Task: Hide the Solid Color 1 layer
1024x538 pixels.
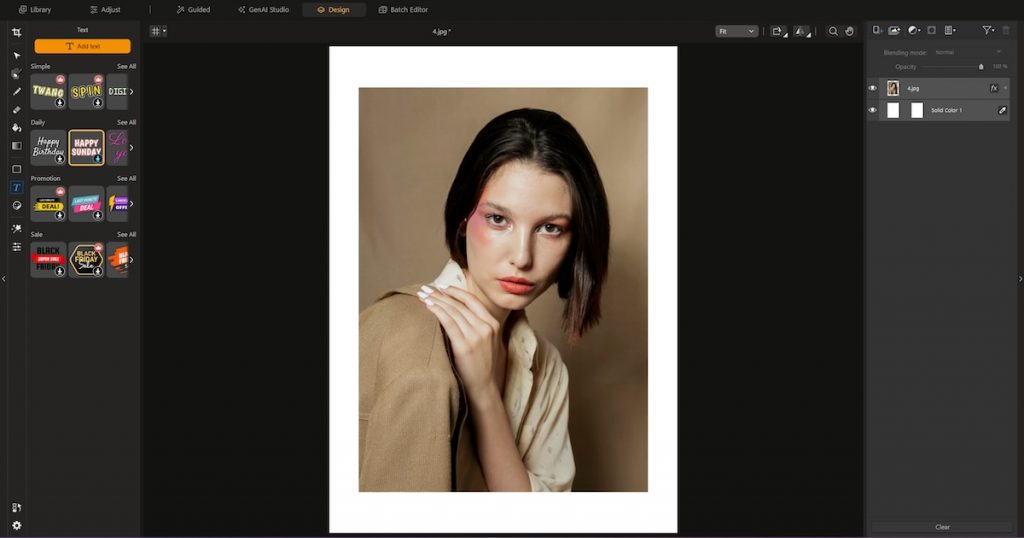Action: 872,110
